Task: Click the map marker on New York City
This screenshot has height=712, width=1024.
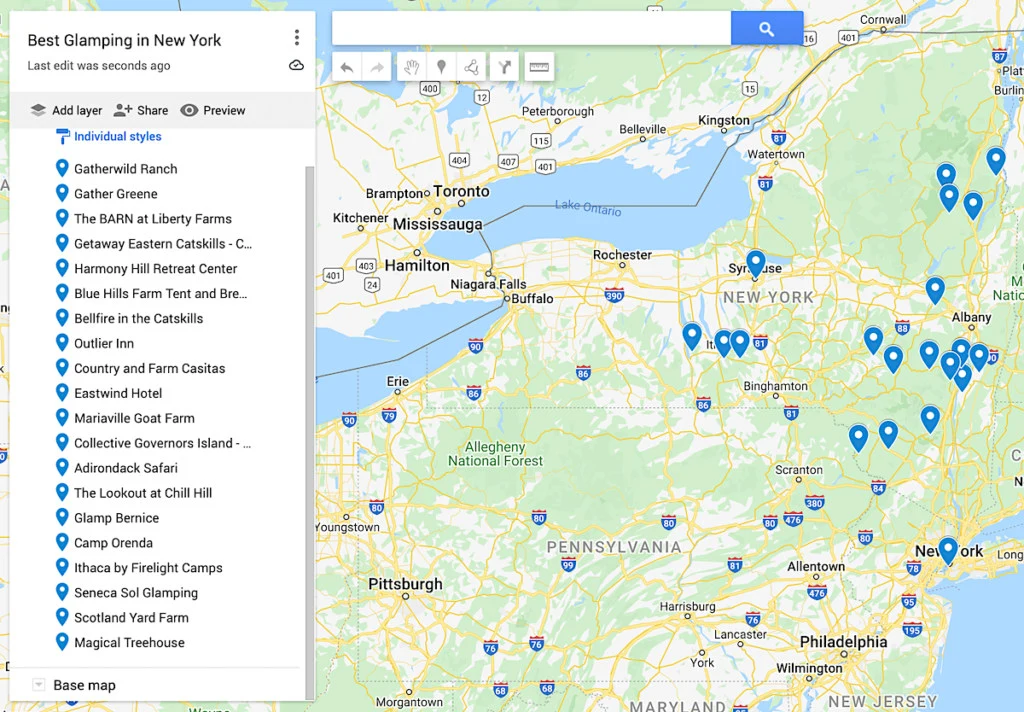Action: pos(948,551)
